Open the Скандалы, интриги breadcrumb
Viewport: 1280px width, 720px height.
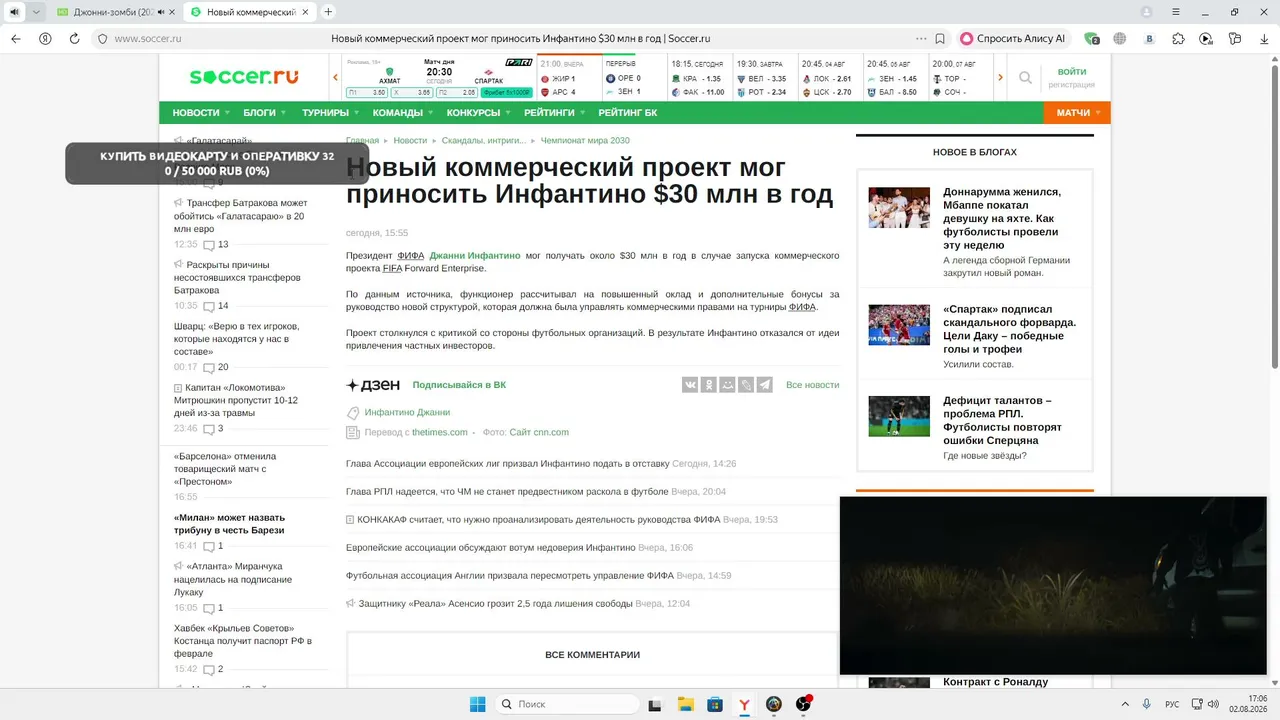pyautogui.click(x=484, y=141)
